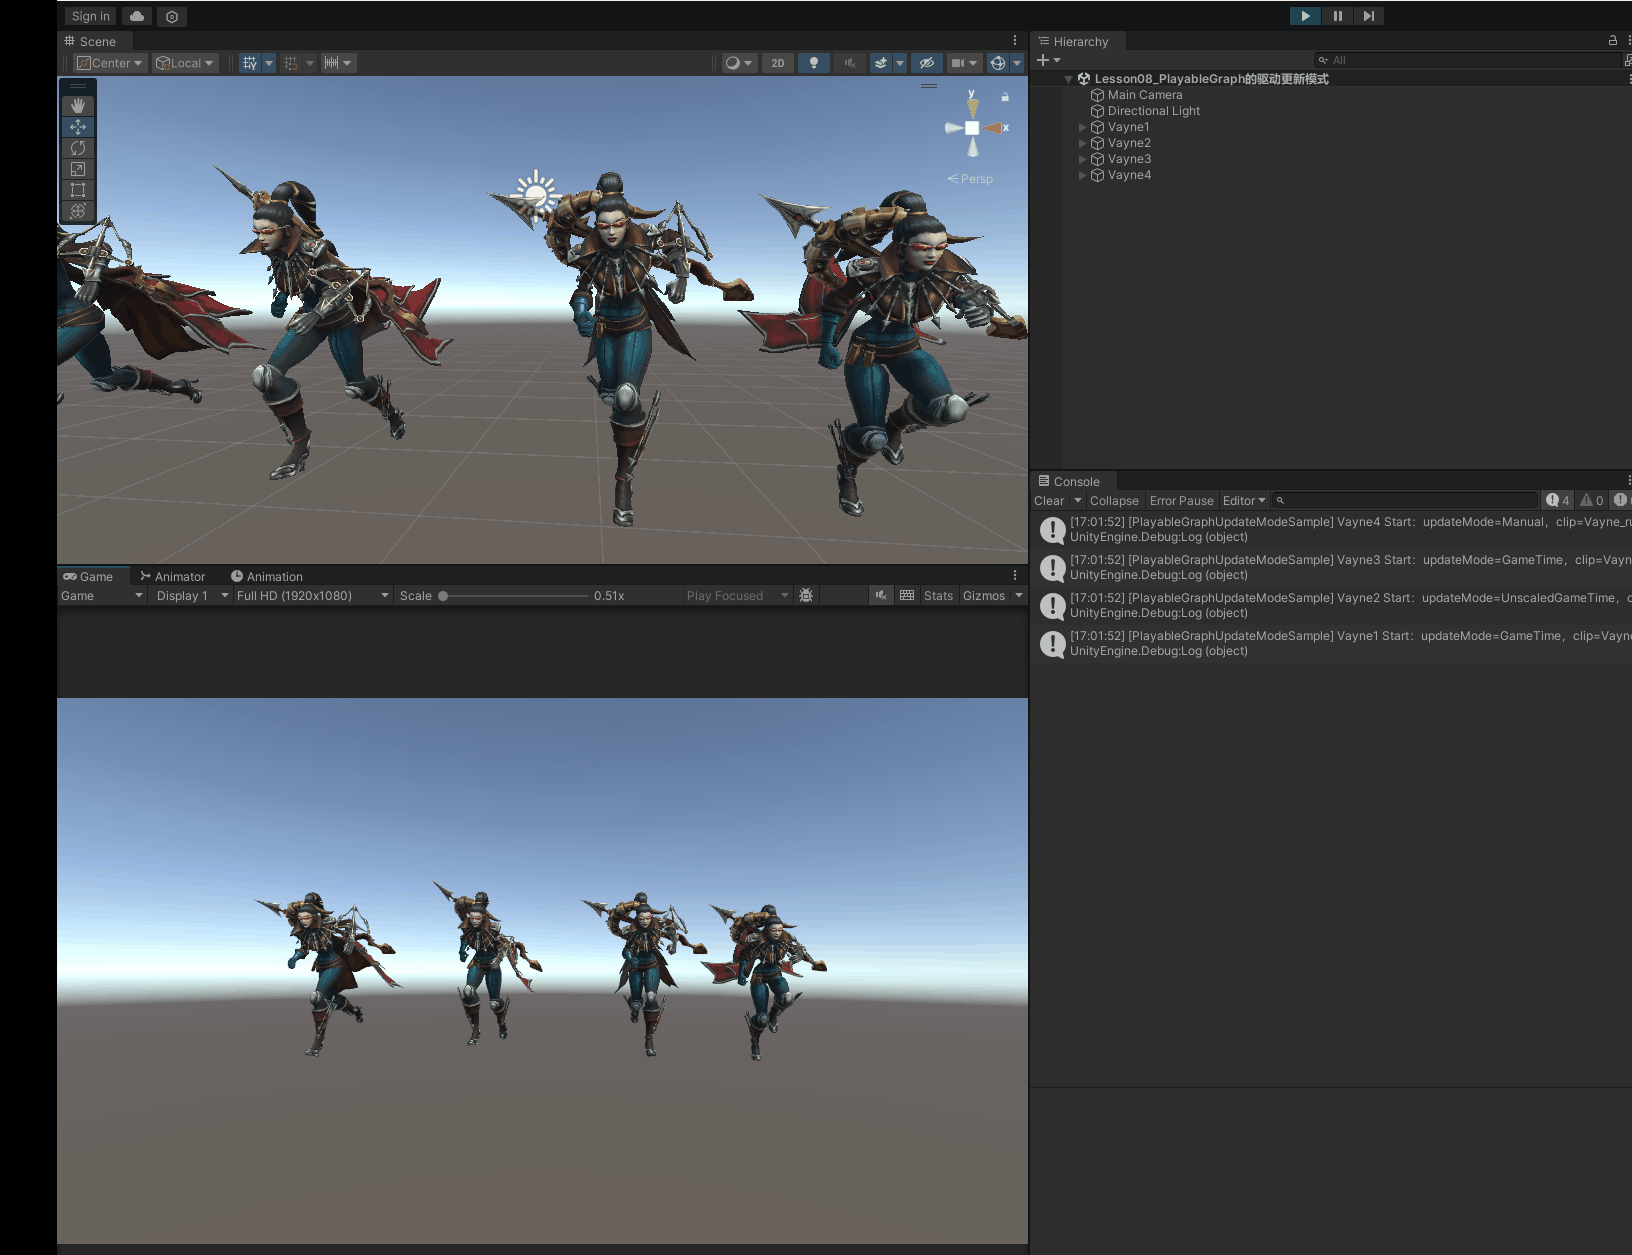Toggle 2D view mode in Scene
This screenshot has width=1632, height=1255.
click(778, 63)
